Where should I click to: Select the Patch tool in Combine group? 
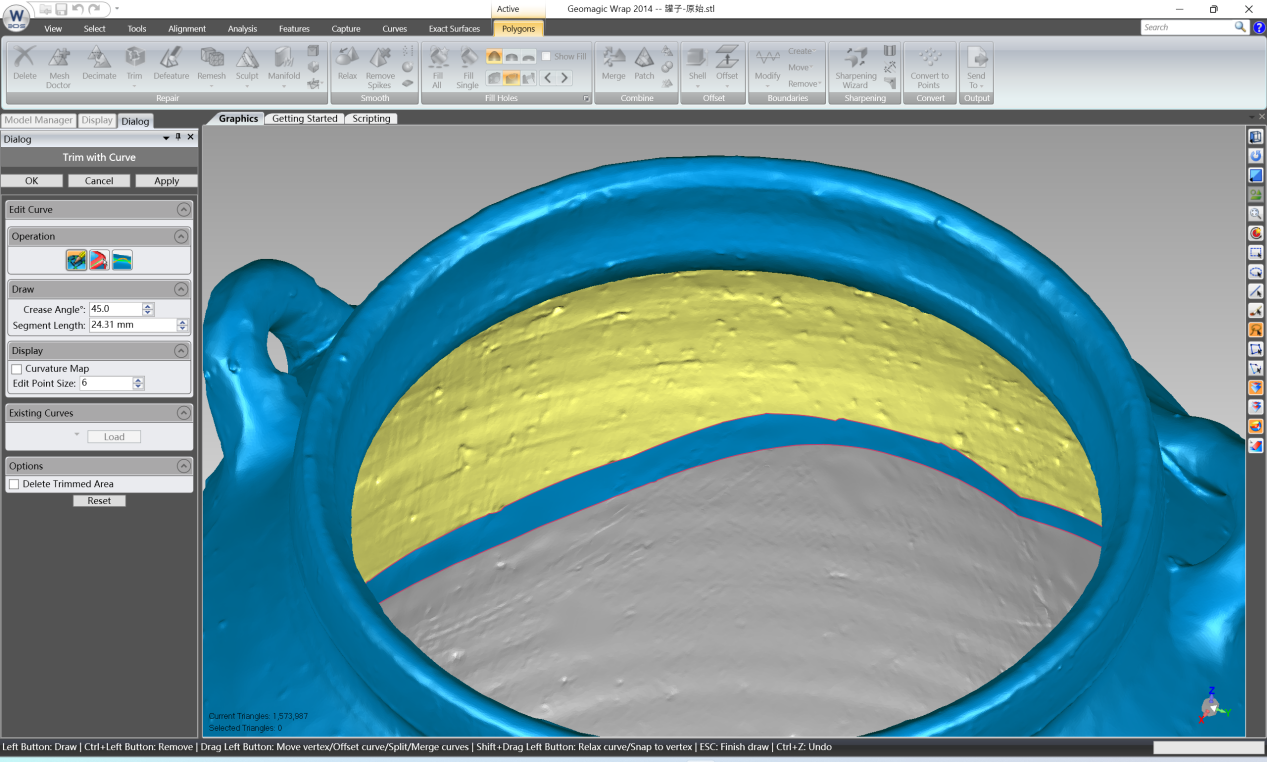(644, 68)
